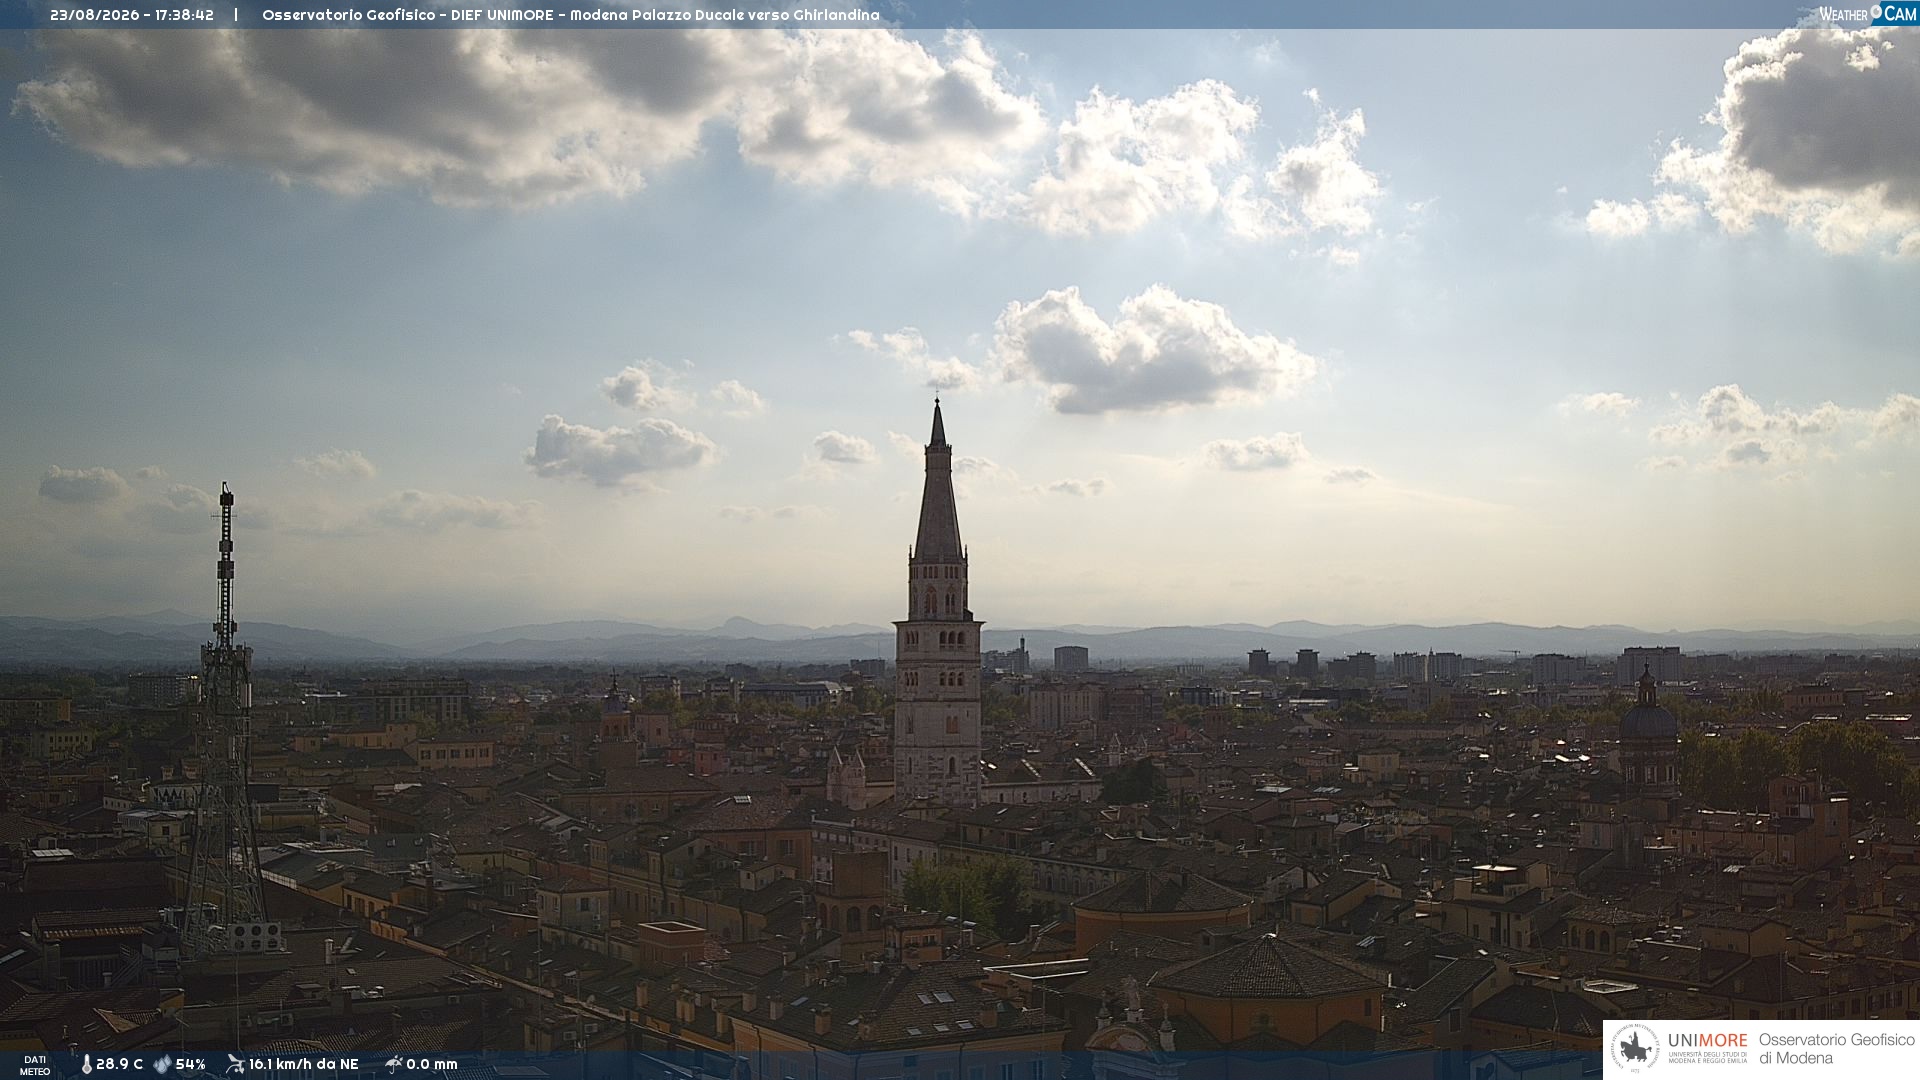Click the WeatherCam logo
Viewport: 1920px width, 1080px height.
pyautogui.click(x=1867, y=14)
